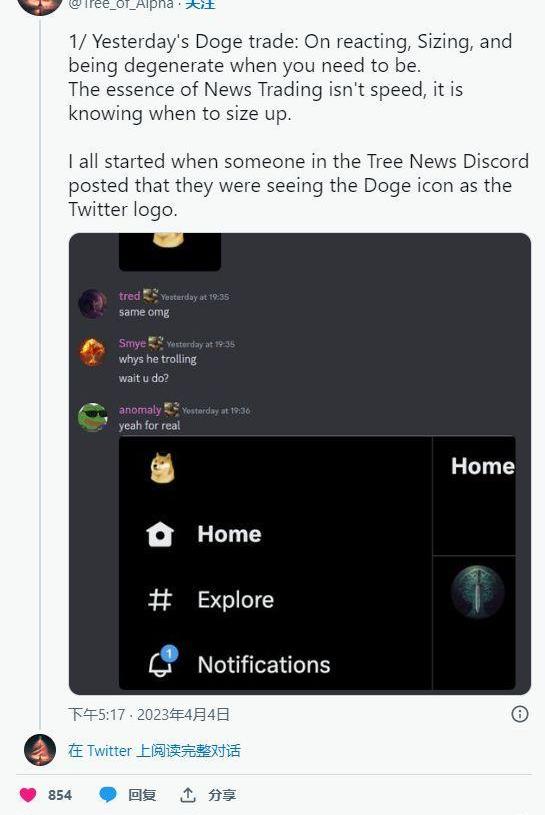Click the tree avatar beside conversation link
Viewport: 545px width, 815px height.
(40, 750)
